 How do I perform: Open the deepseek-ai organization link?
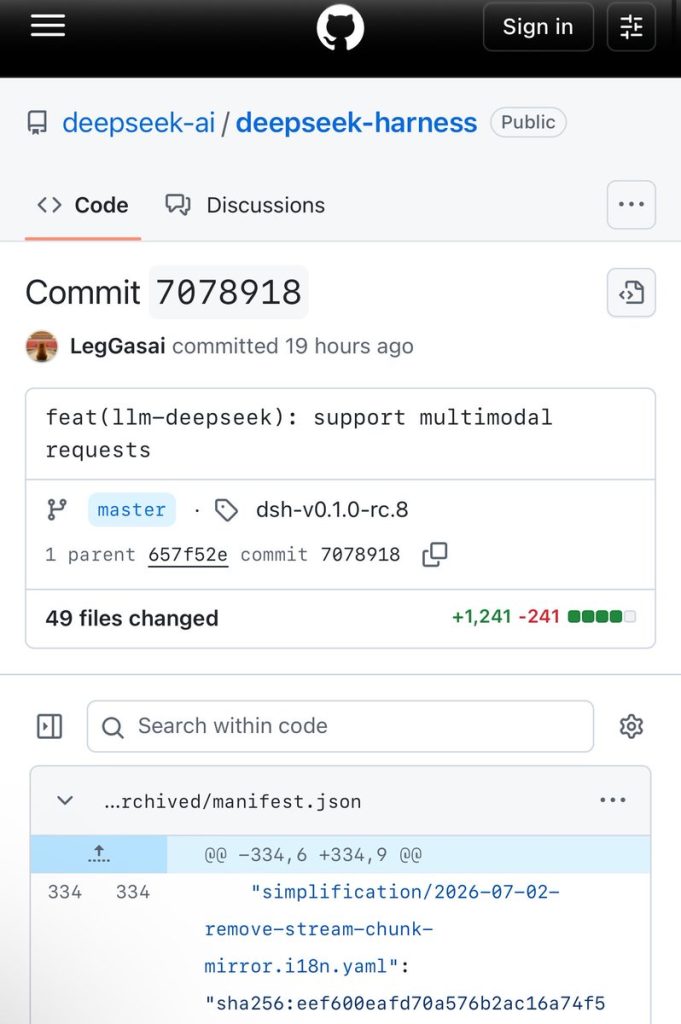pyautogui.click(x=138, y=123)
